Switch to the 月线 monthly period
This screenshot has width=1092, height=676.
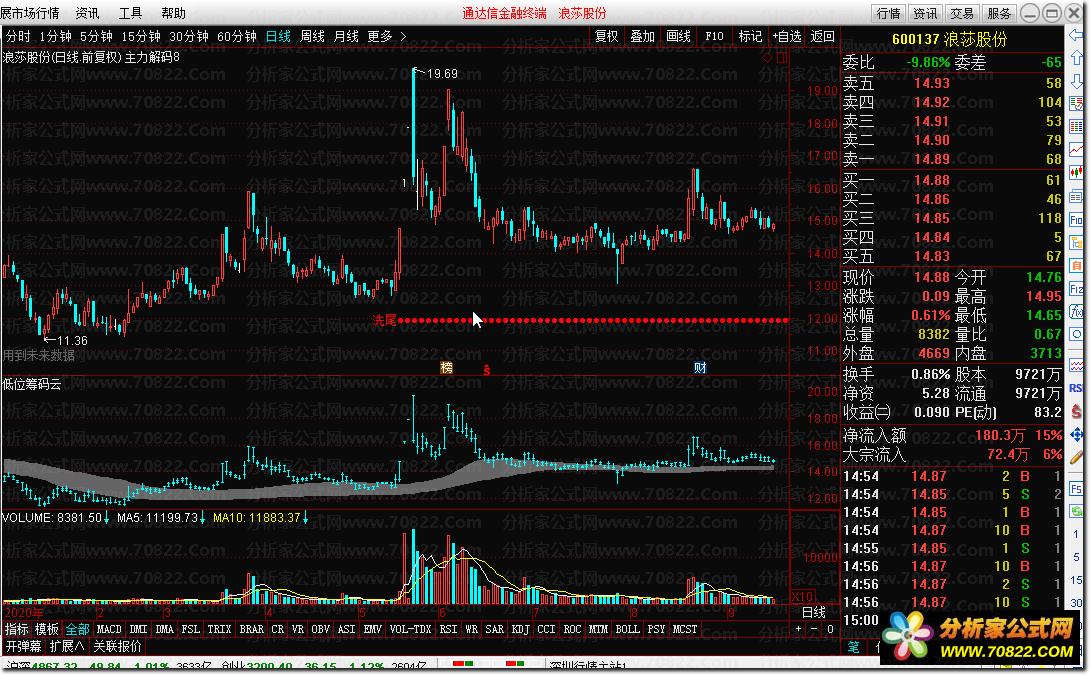click(346, 36)
